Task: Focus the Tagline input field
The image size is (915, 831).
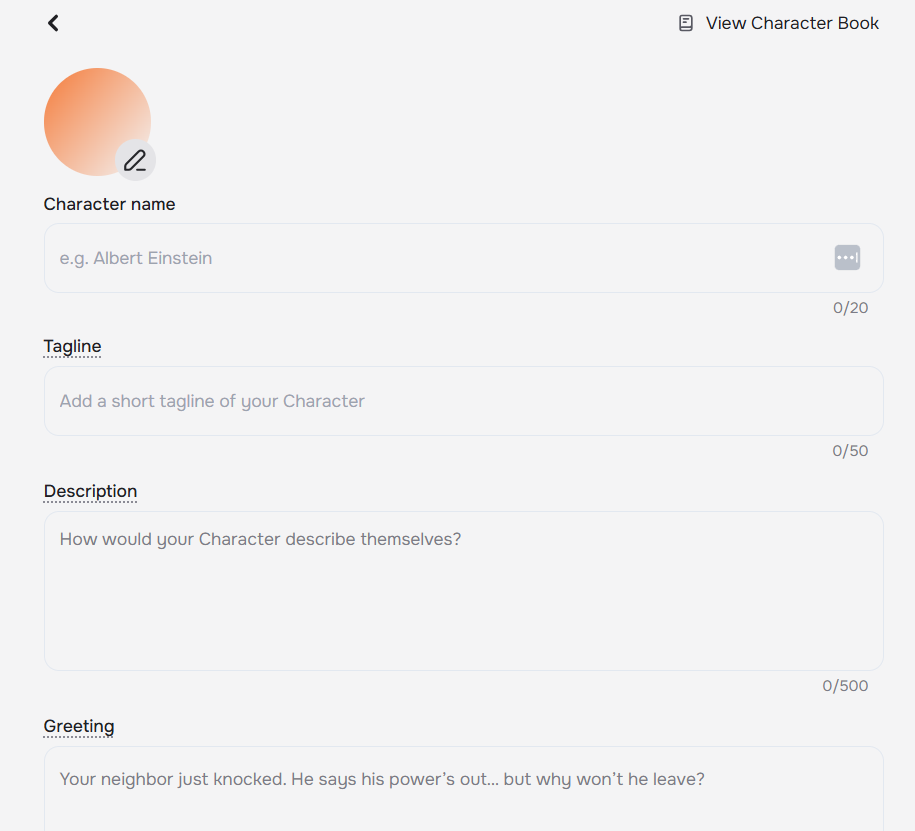Action: point(464,401)
